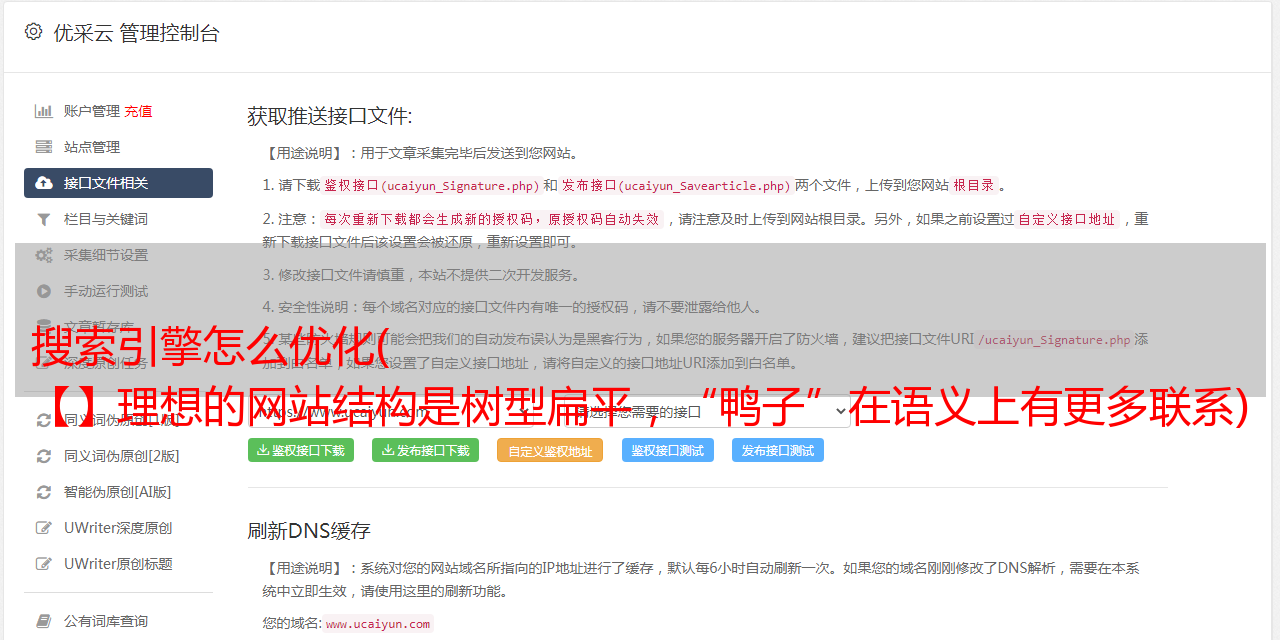The height and width of the screenshot is (640, 1280).
Task: Run the blue 鉴权接口测试 button
Action: point(667,451)
